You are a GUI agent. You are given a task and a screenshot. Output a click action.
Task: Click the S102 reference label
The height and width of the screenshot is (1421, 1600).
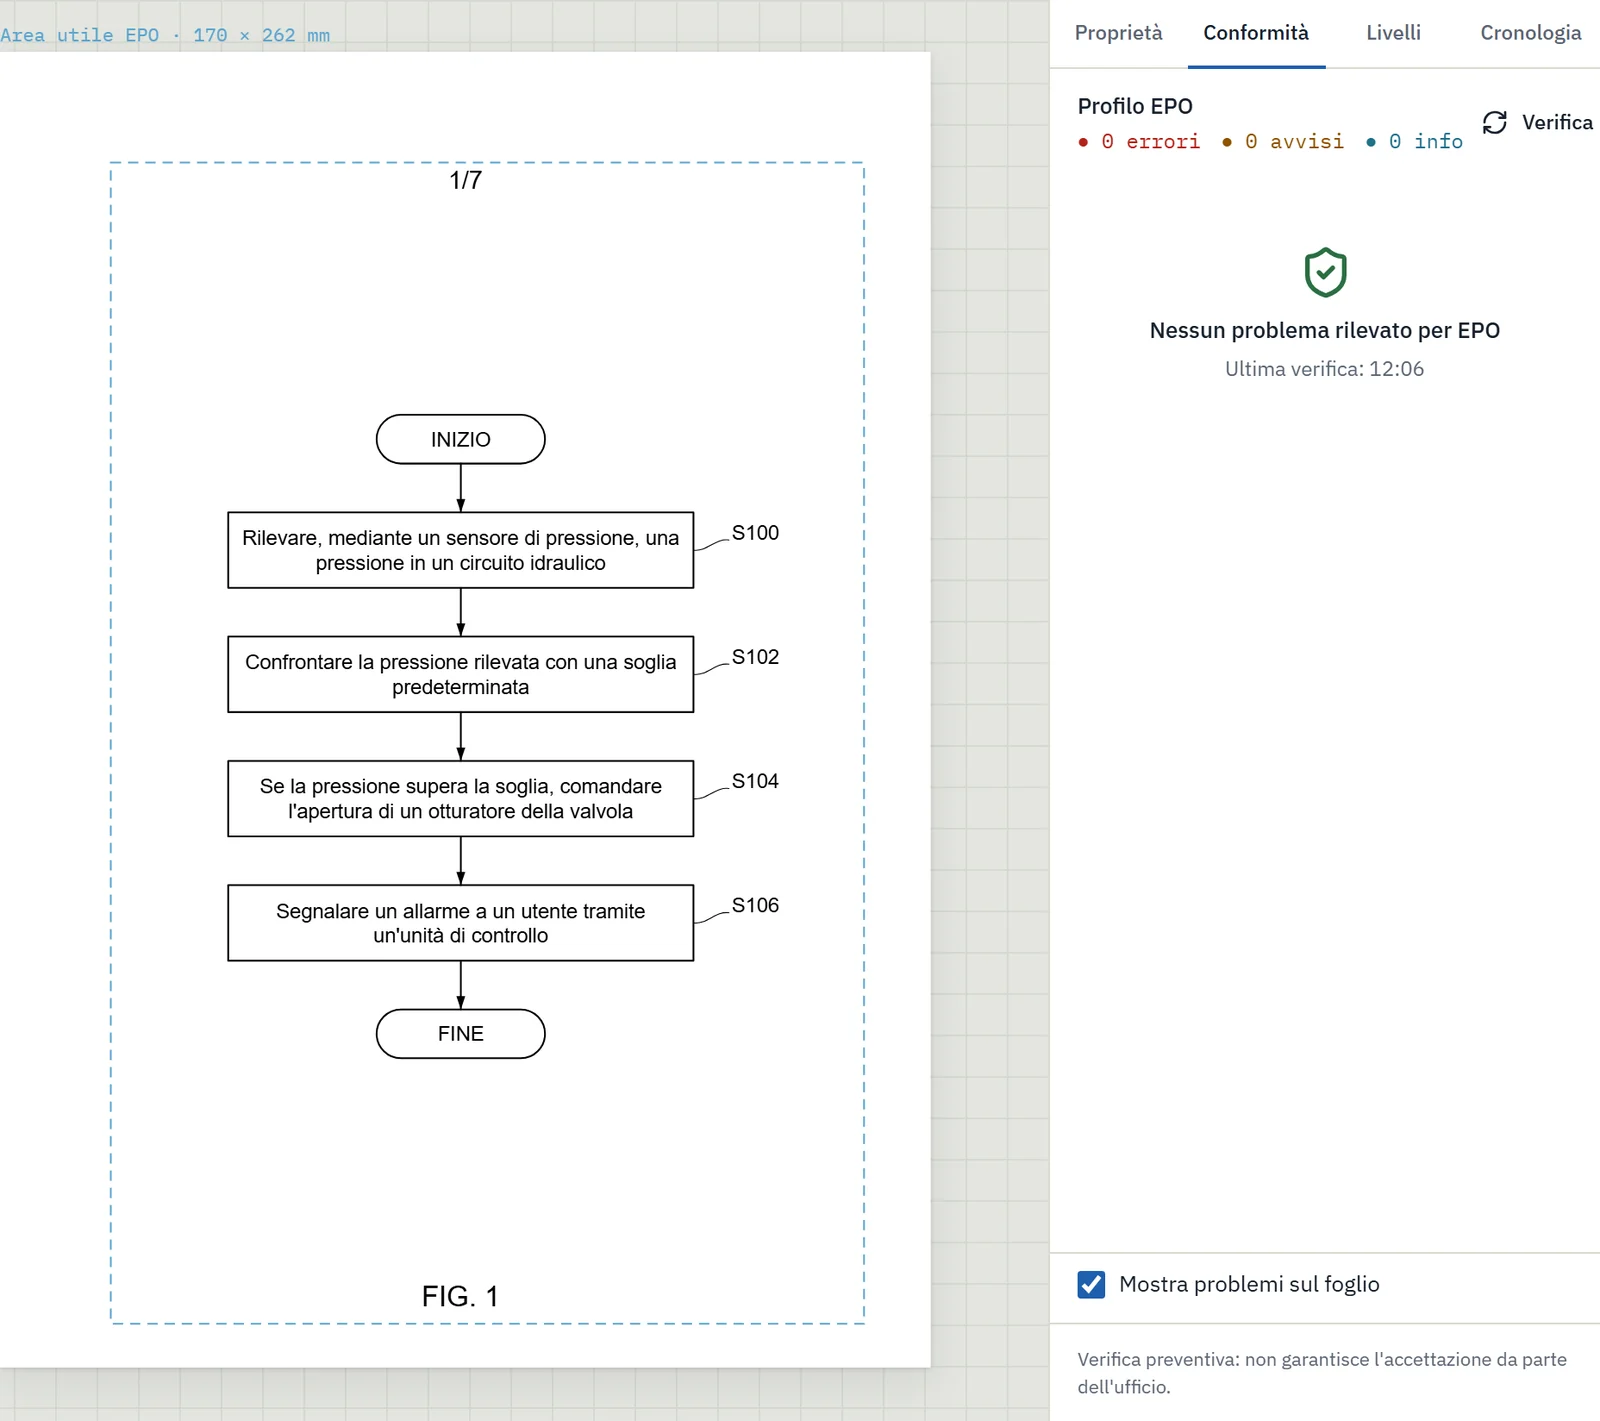(x=755, y=657)
